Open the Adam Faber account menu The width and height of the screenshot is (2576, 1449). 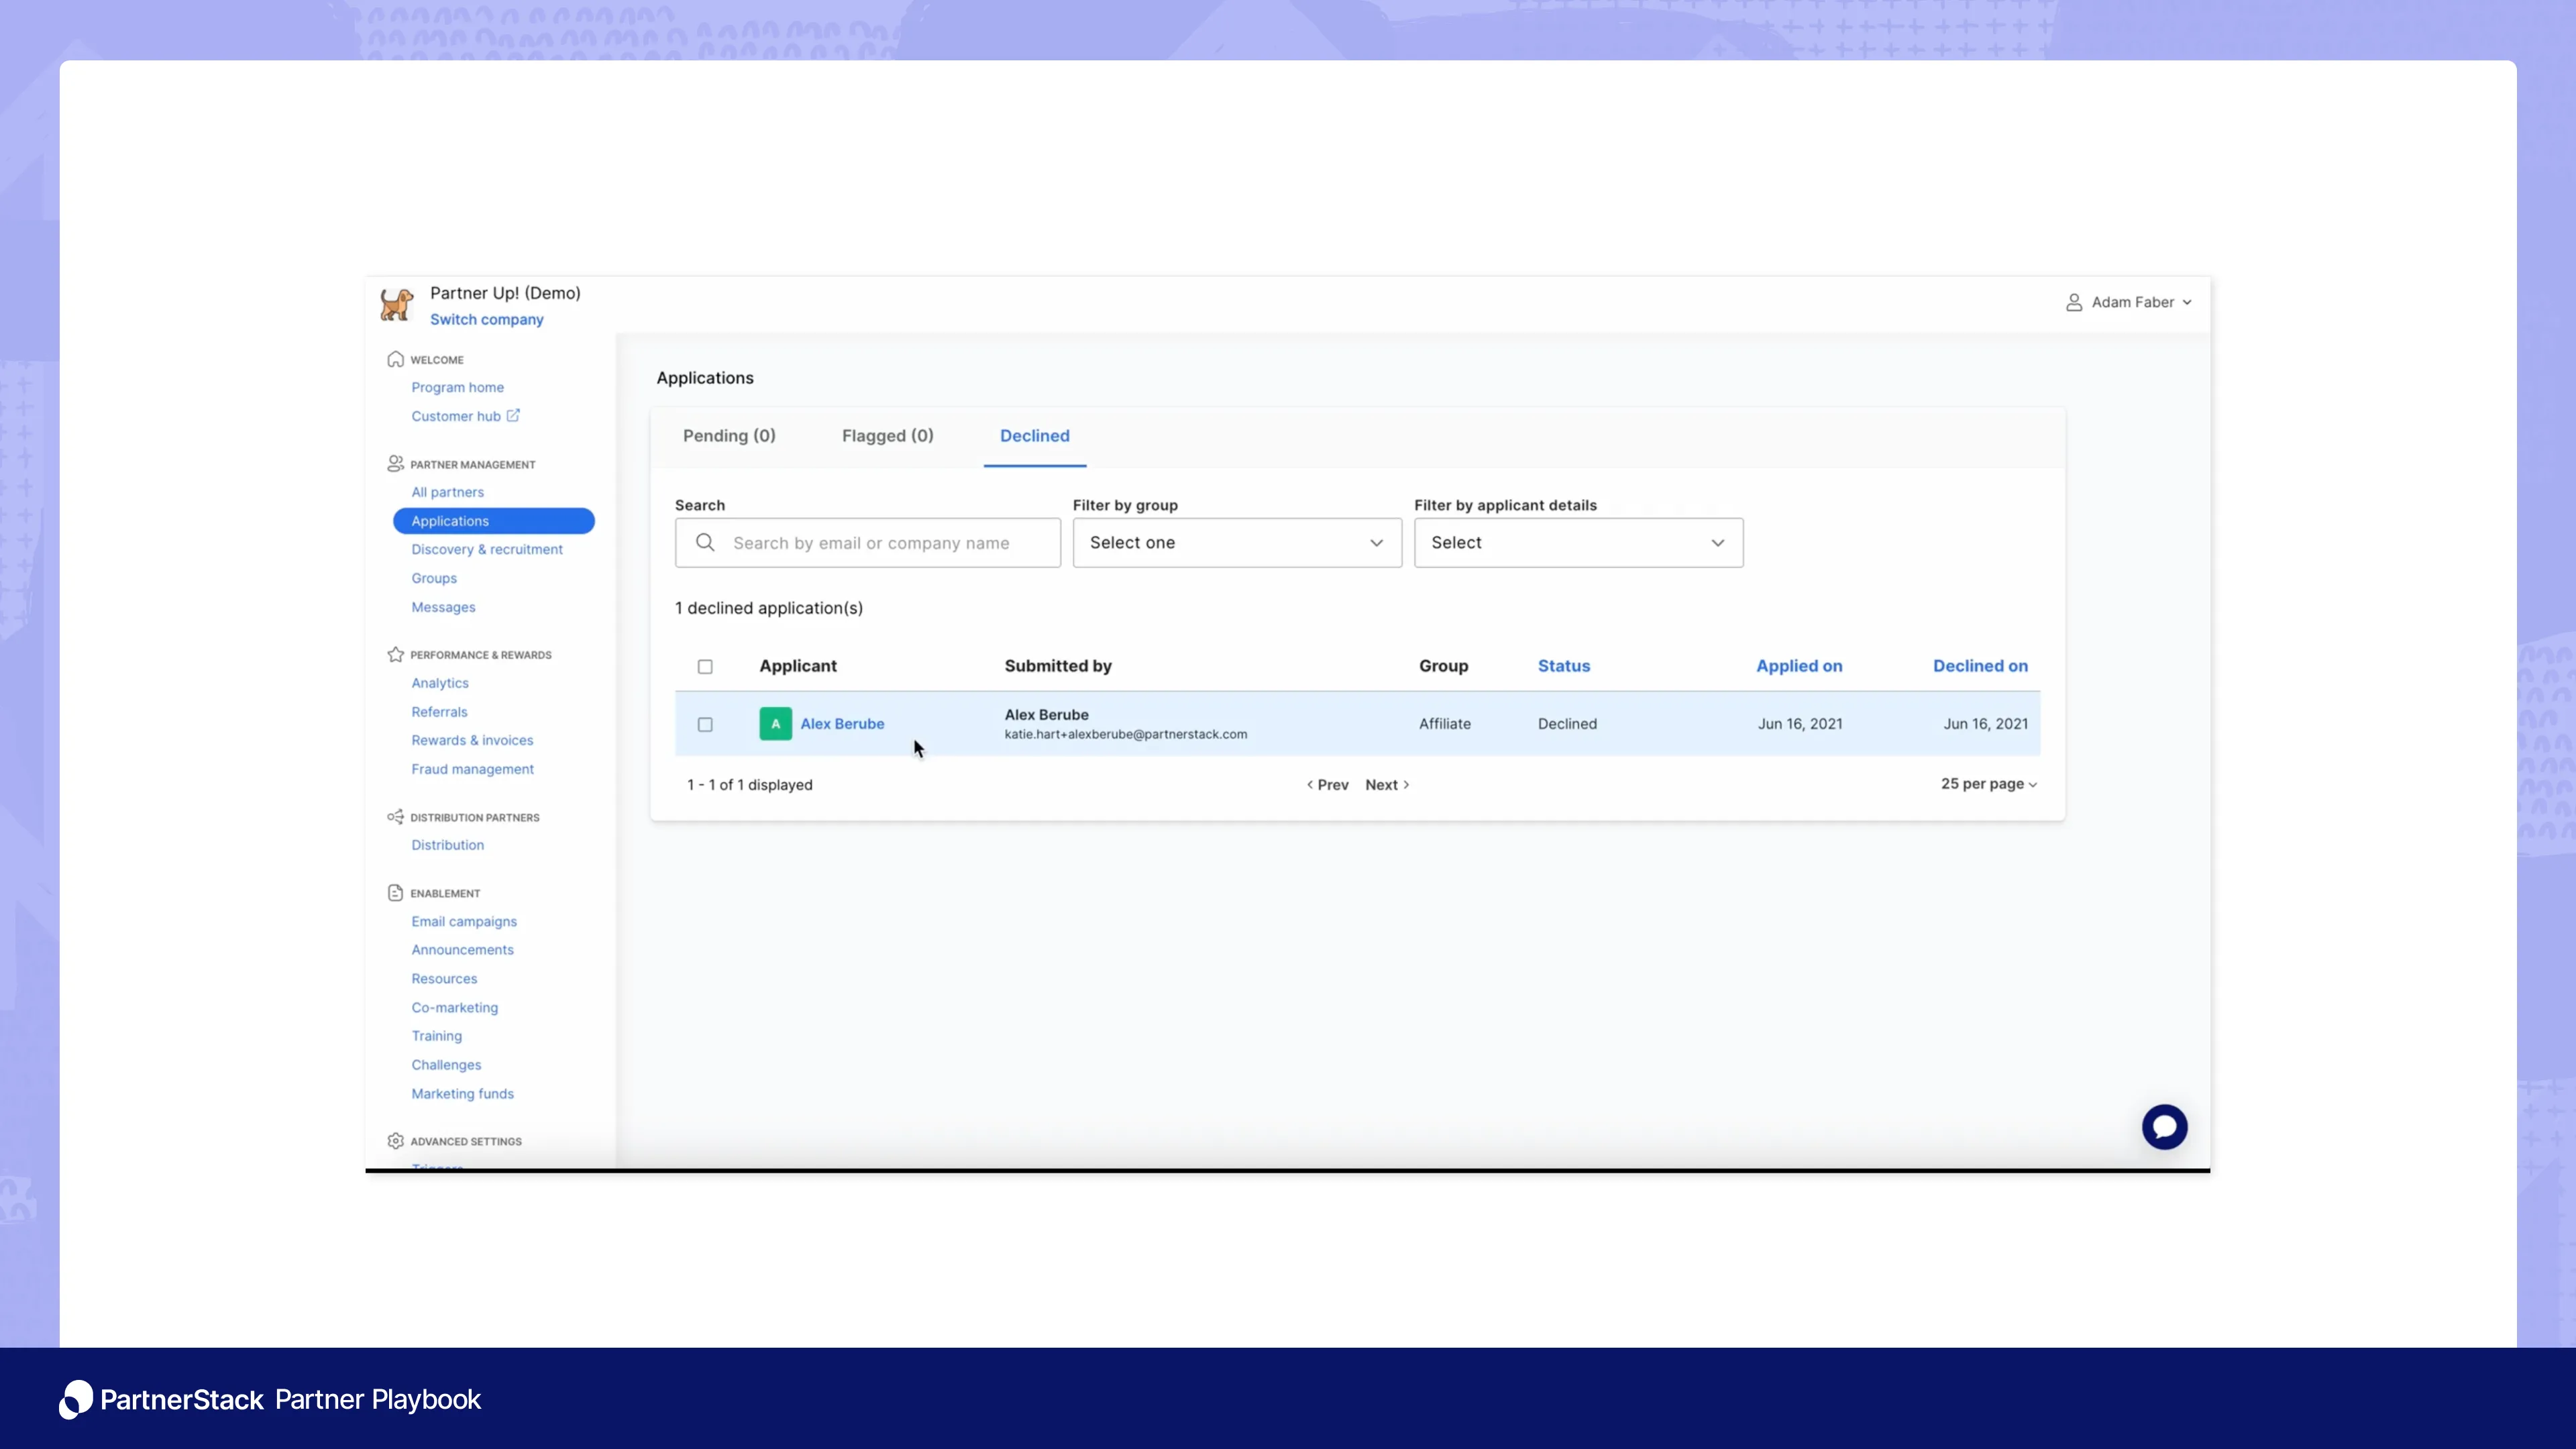[x=2129, y=302]
